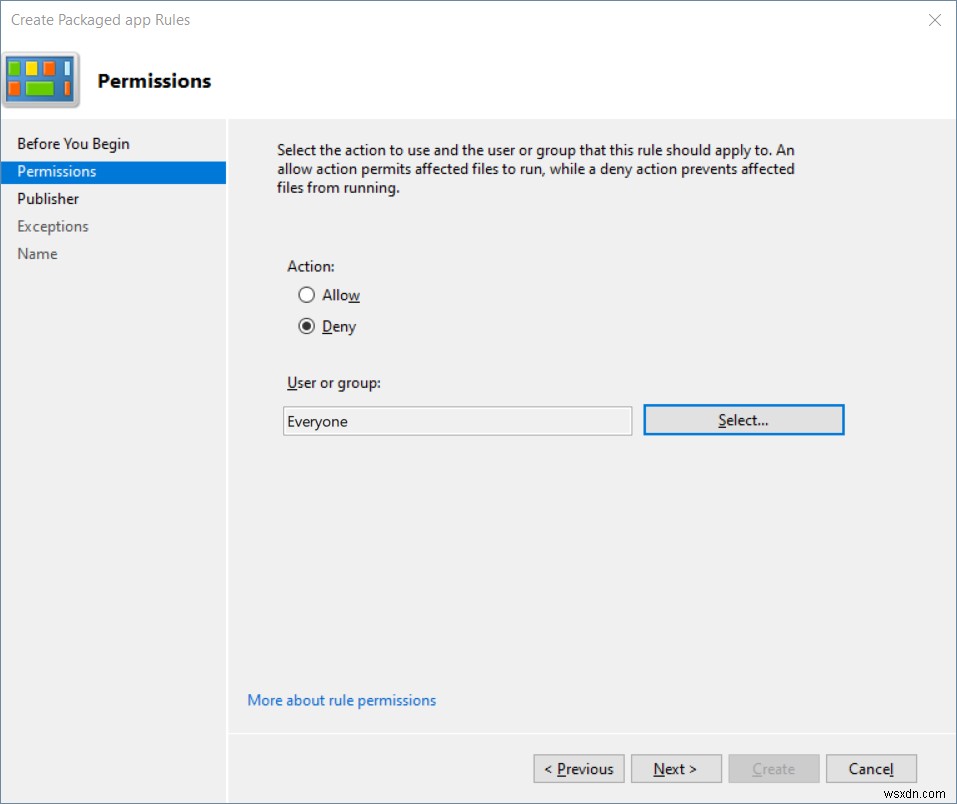
Task: Go back using the Previous button
Action: pos(578,768)
